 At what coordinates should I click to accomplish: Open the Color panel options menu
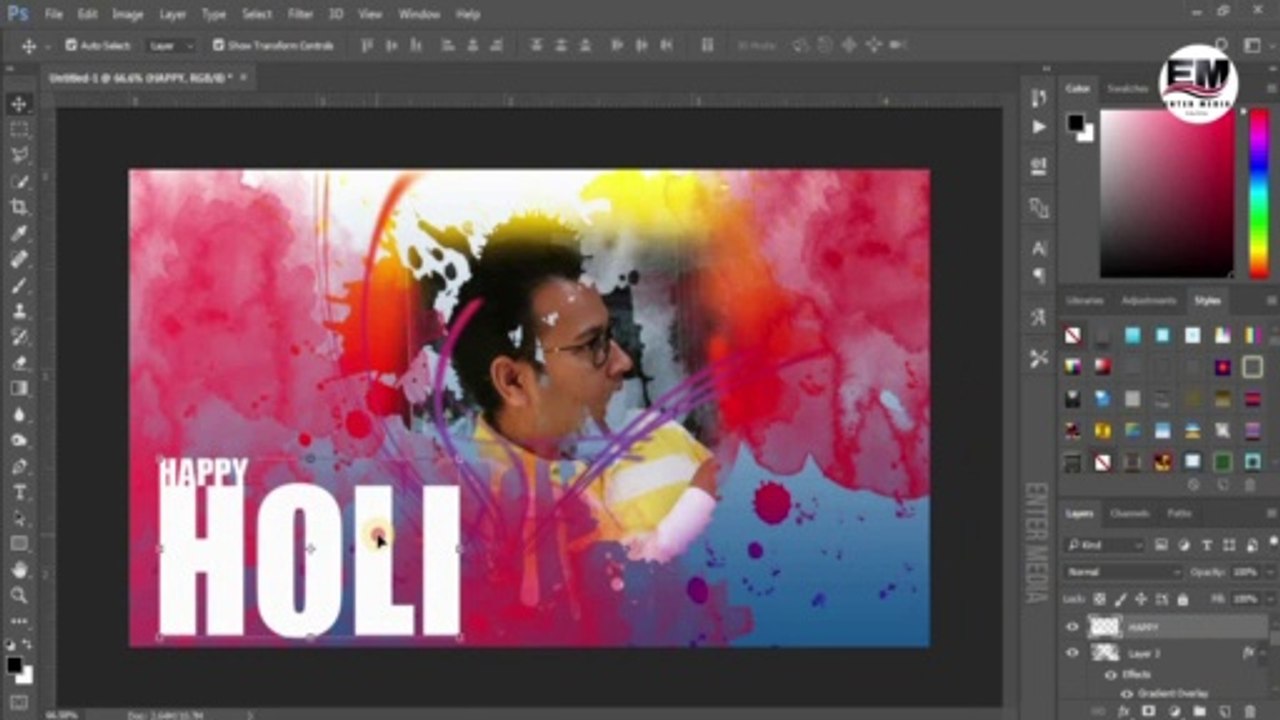click(1271, 89)
